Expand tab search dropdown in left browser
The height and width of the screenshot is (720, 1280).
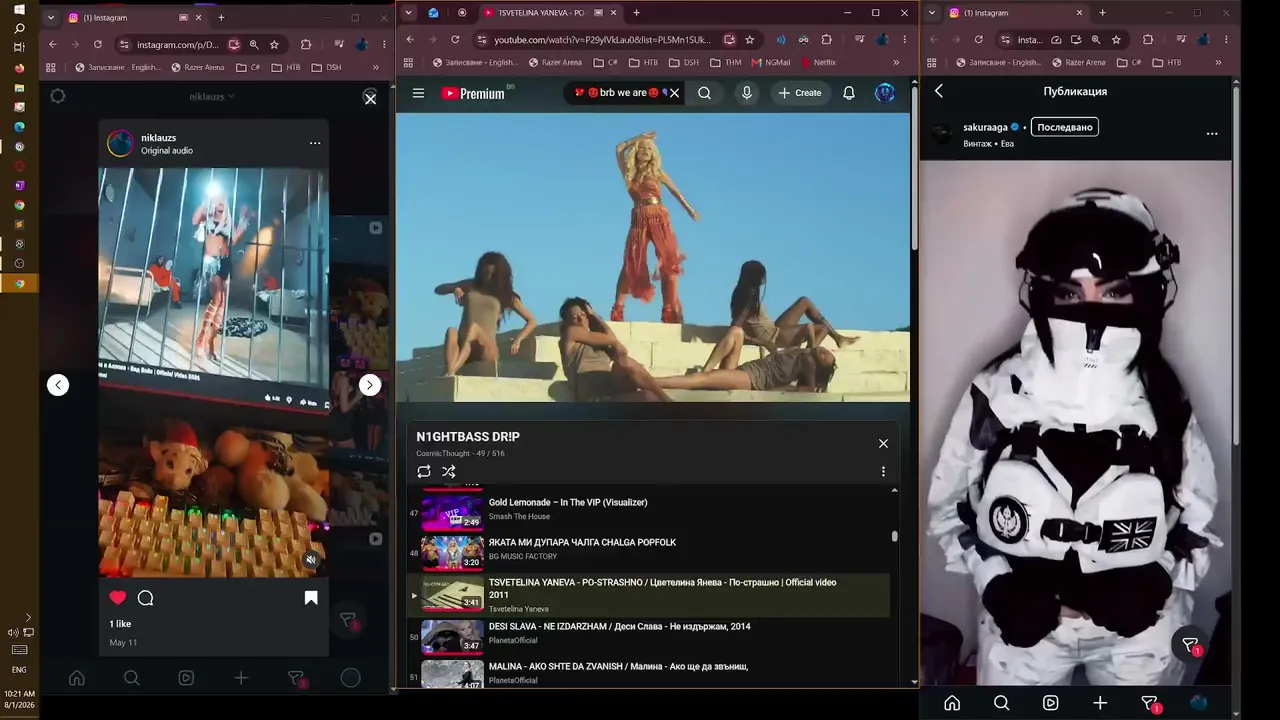(50, 18)
